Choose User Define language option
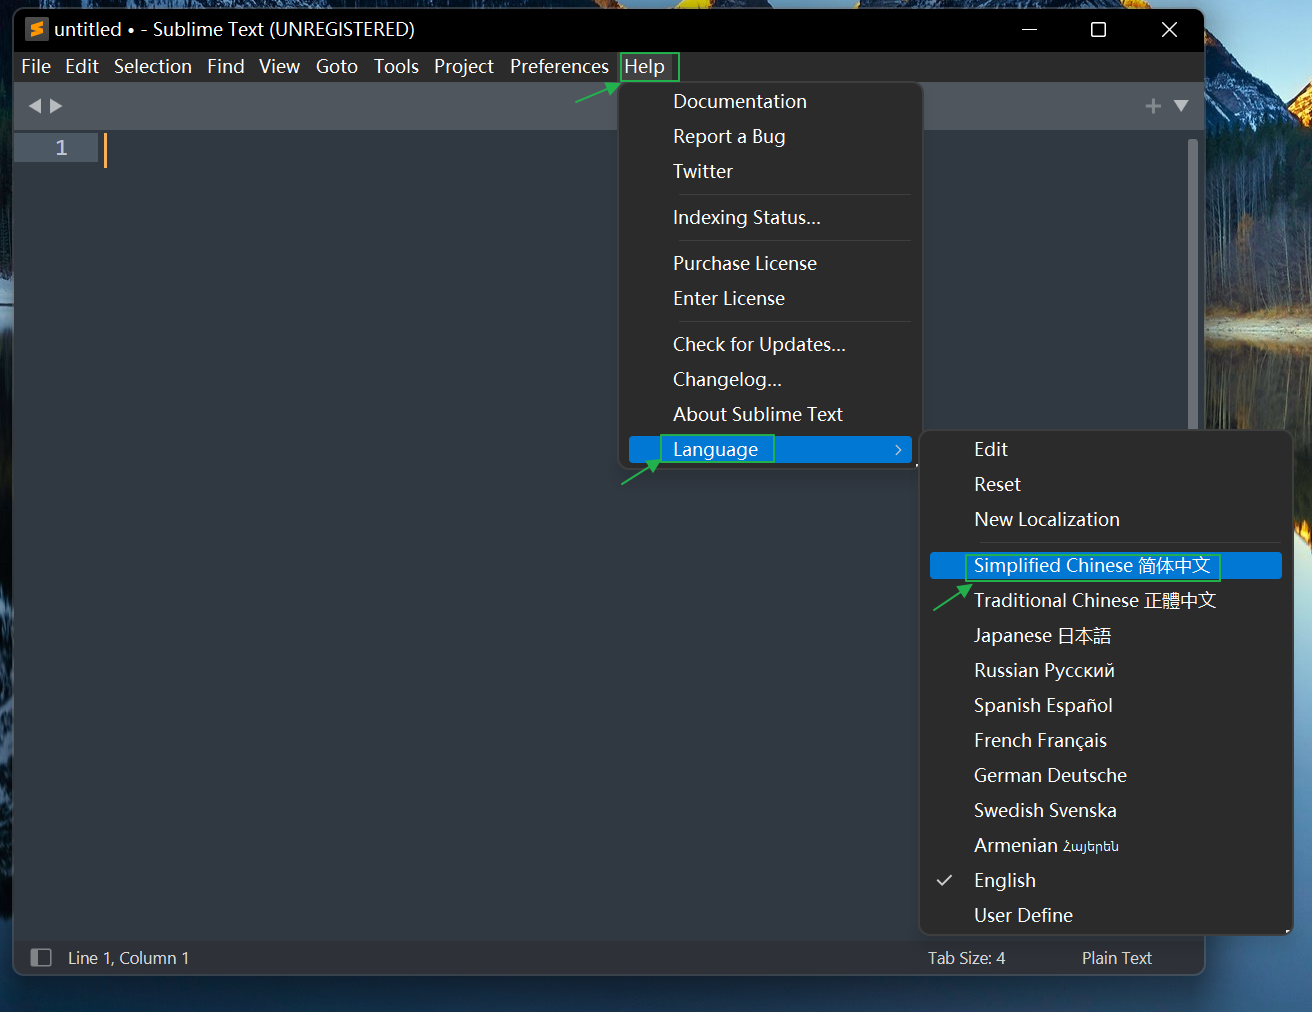1312x1012 pixels. tap(1105, 916)
